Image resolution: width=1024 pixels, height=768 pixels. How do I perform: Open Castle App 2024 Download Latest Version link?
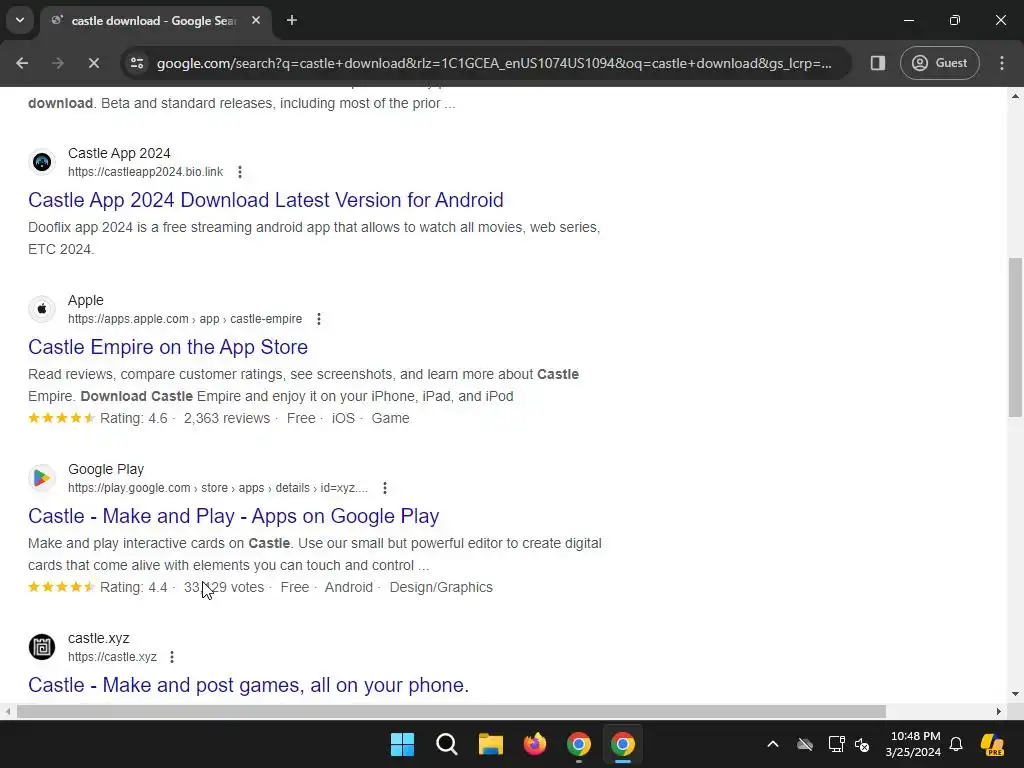[266, 200]
